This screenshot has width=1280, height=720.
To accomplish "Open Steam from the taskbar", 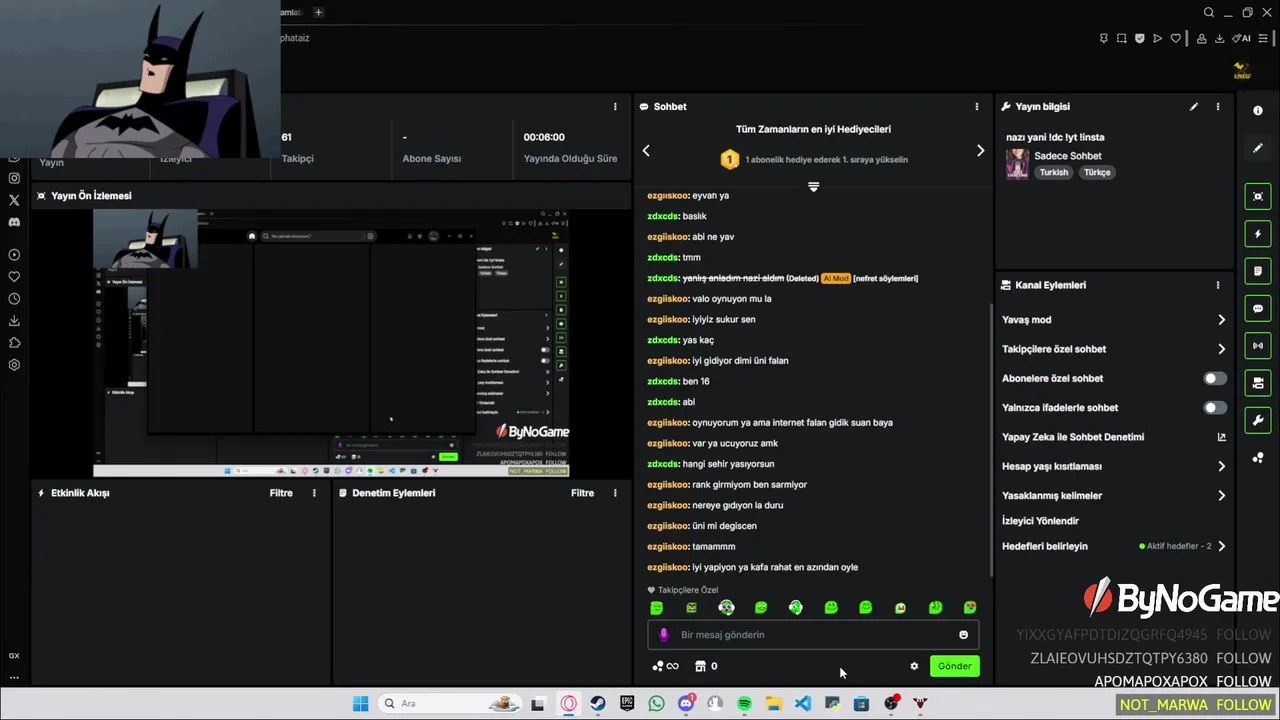I will (x=597, y=704).
